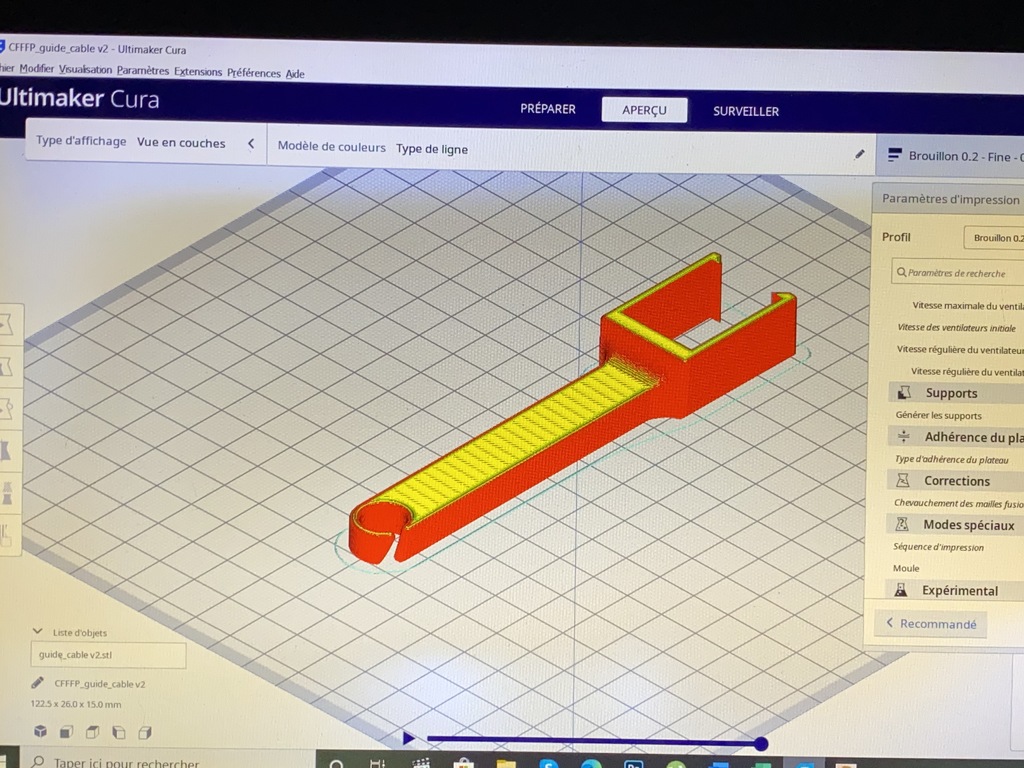The width and height of the screenshot is (1024, 768).
Task: Expand the Corrections settings section
Action: coord(955,481)
